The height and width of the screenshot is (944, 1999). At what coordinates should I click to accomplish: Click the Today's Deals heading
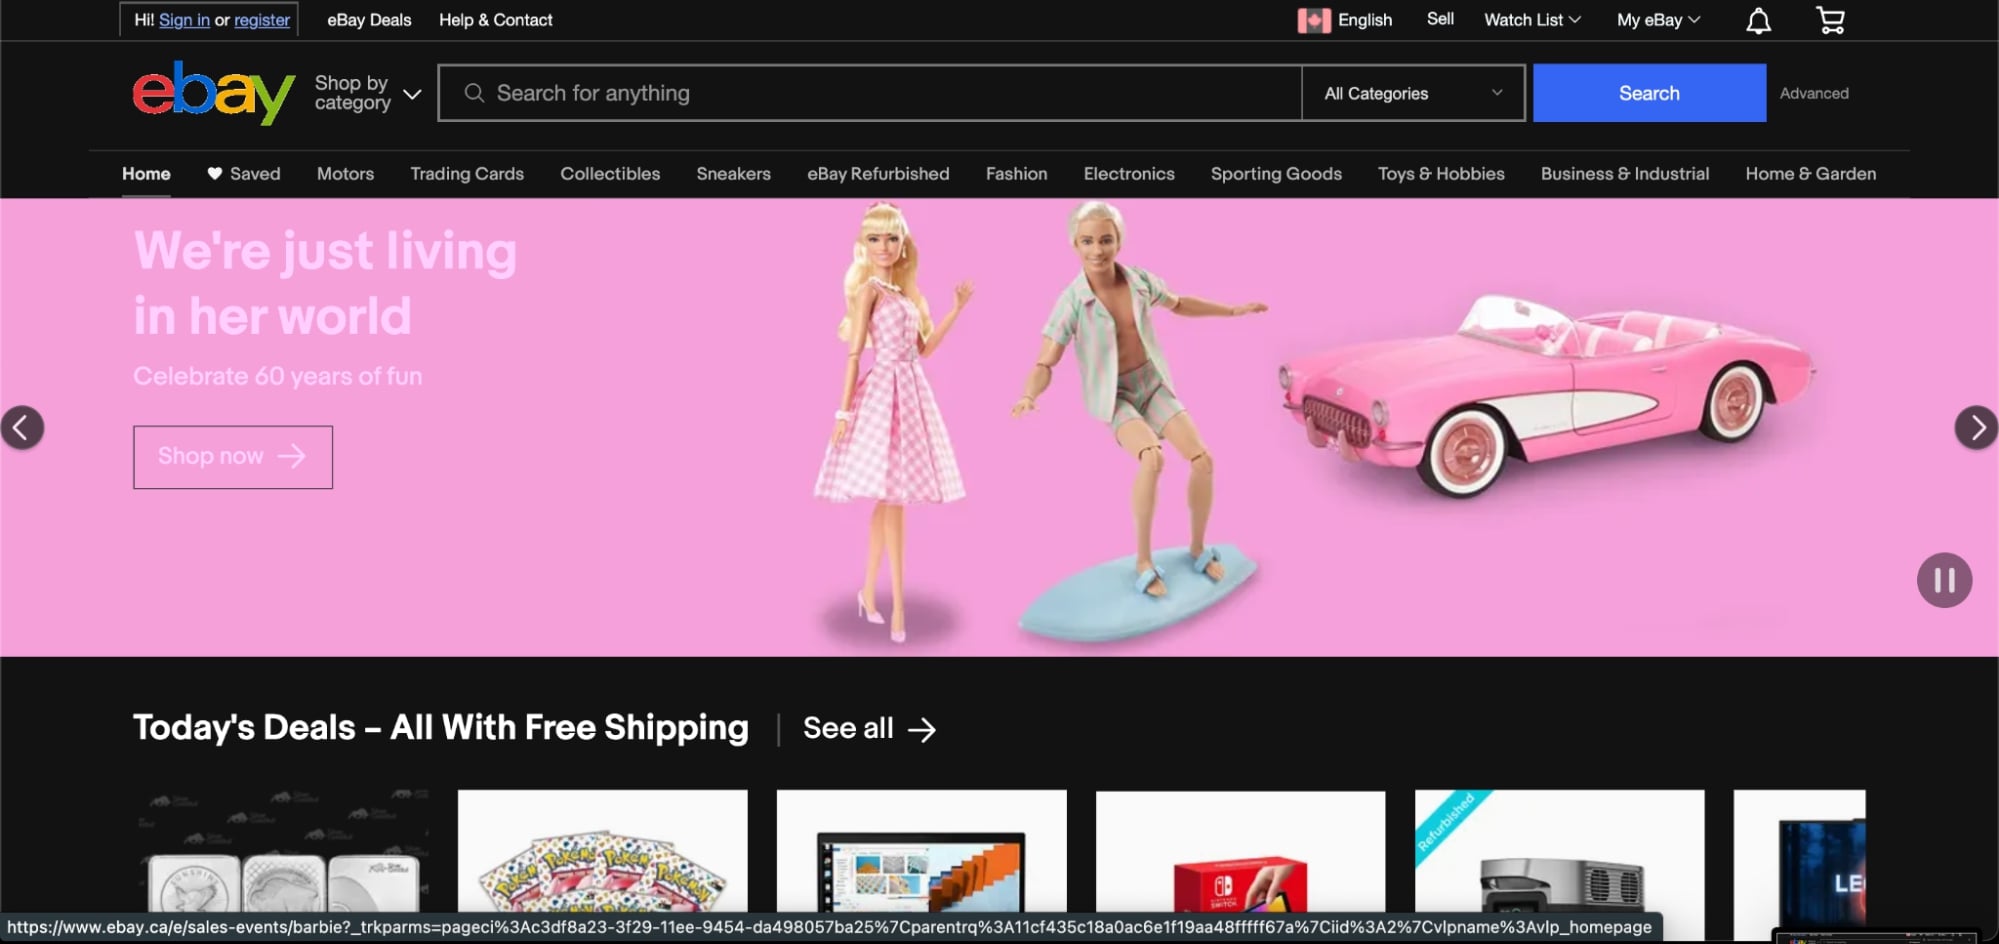(440, 728)
